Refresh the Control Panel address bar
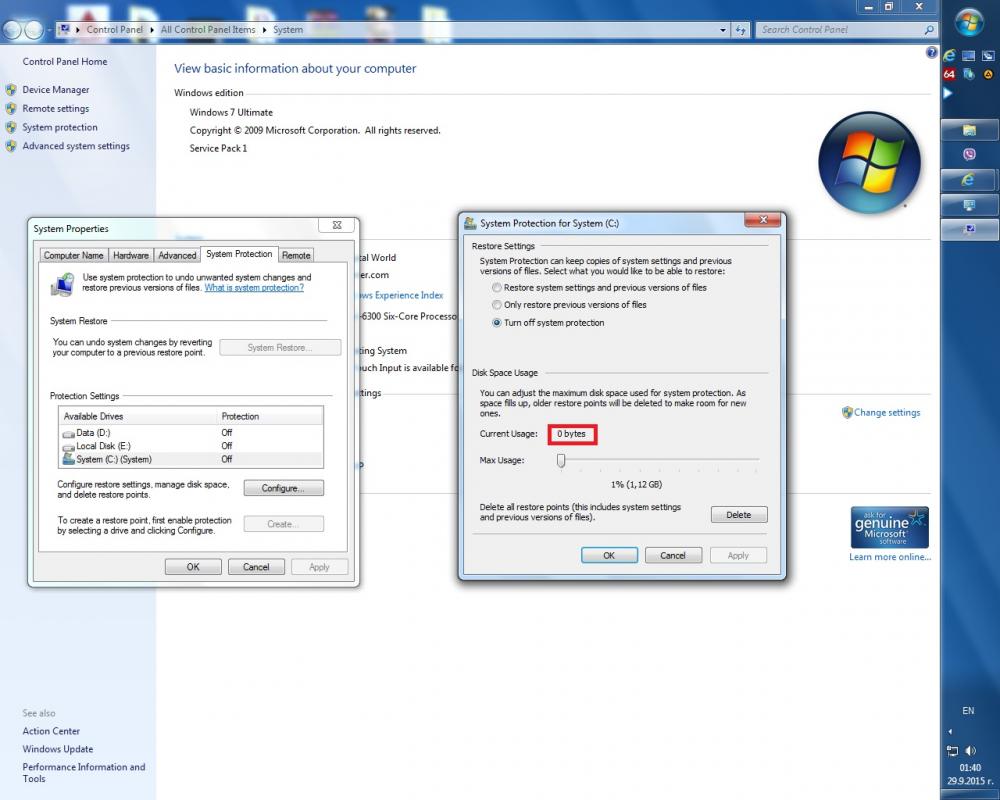 [x=740, y=30]
